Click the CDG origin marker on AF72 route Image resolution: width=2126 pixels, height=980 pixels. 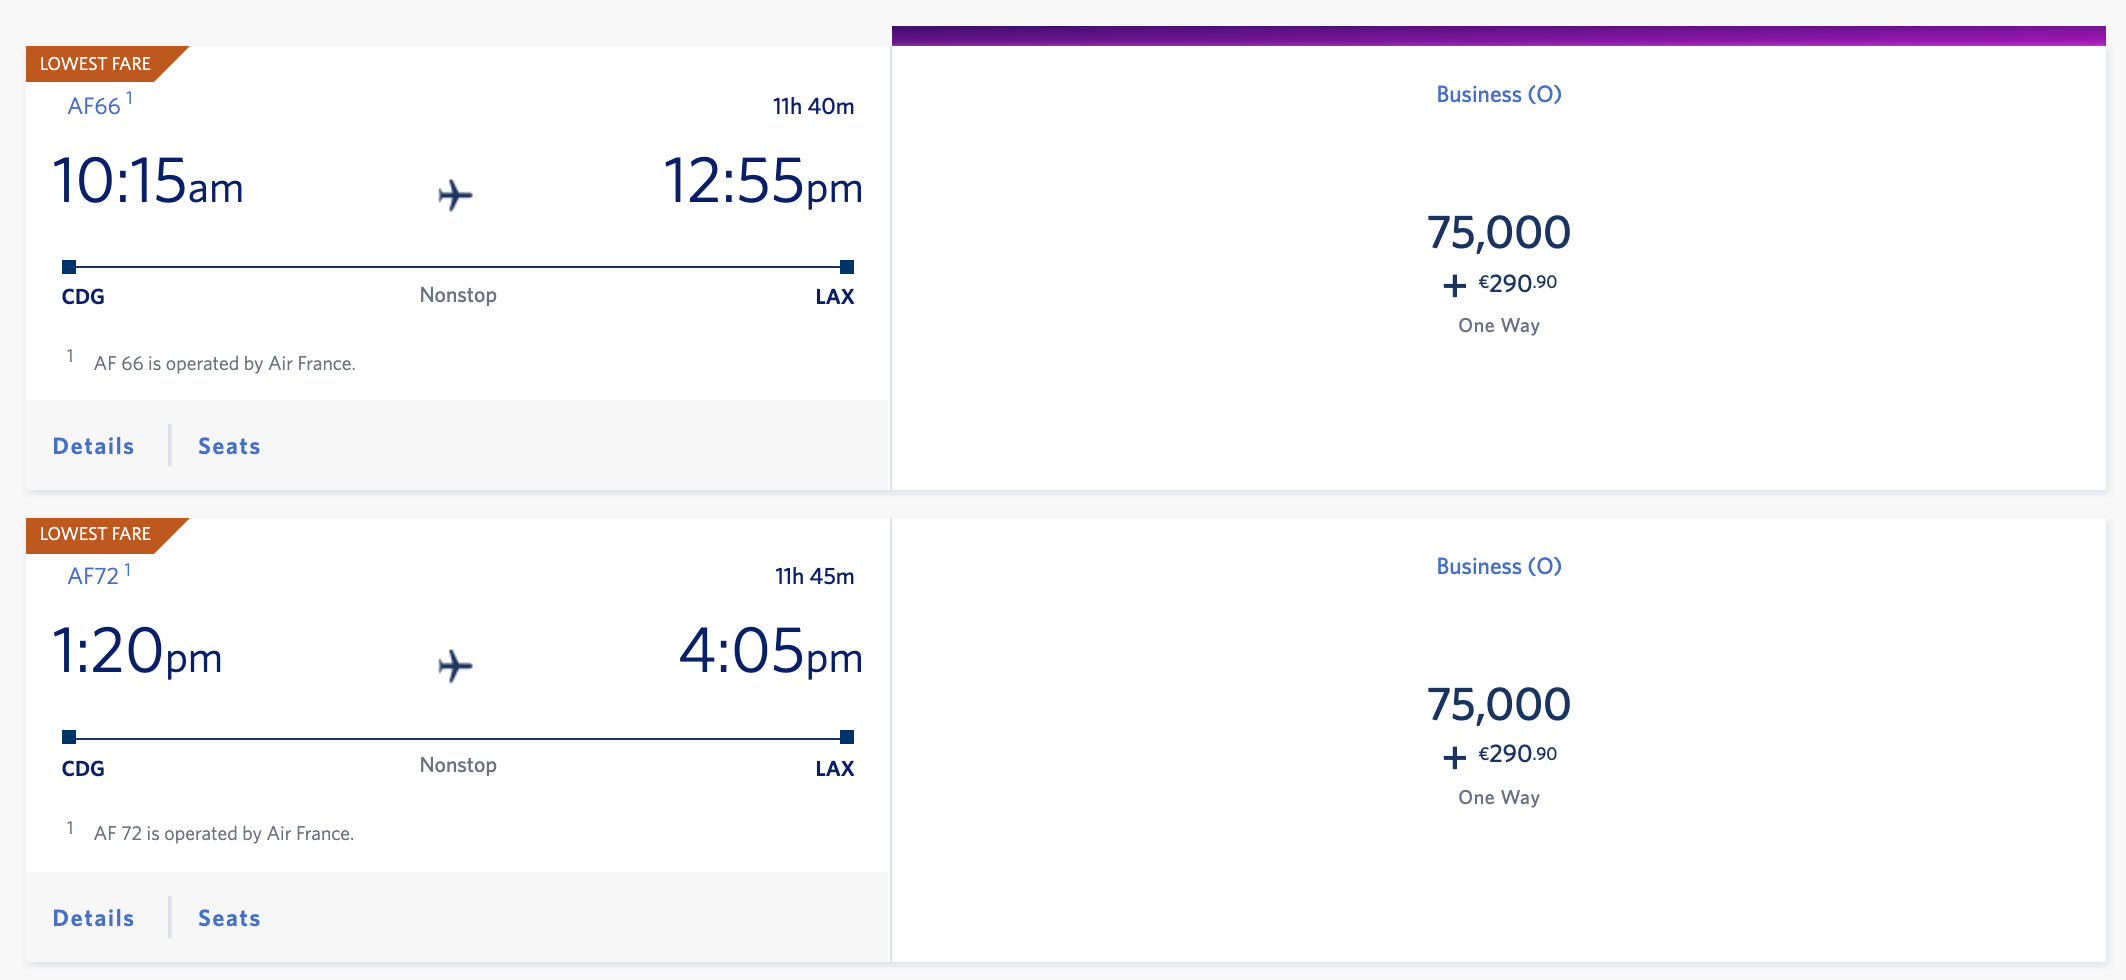[69, 737]
